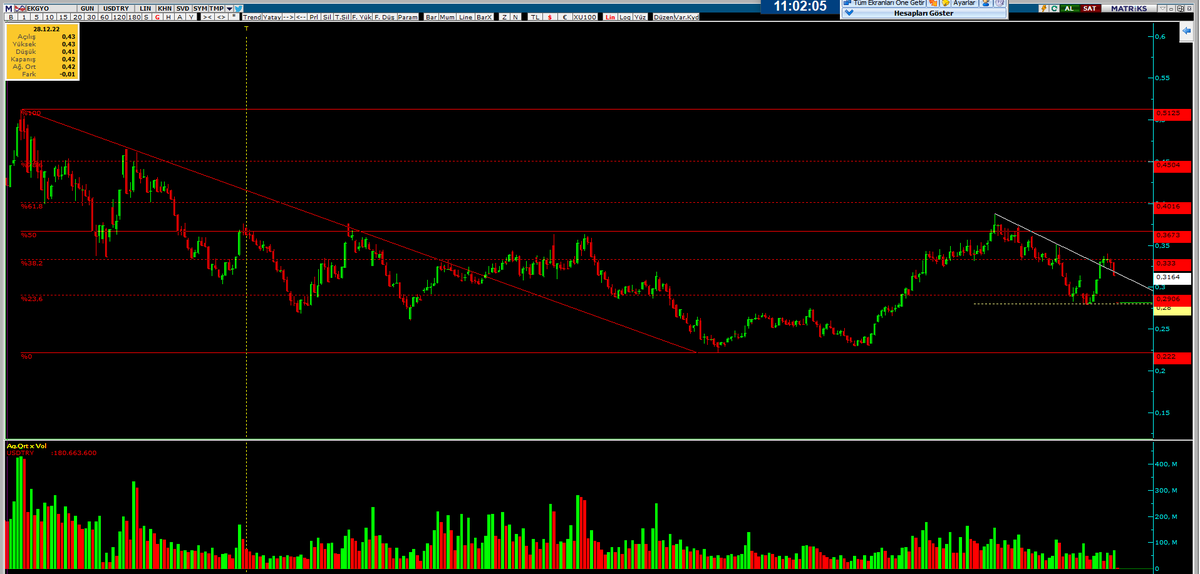Toggle the Lin scale button
Image resolution: width=1200 pixels, height=574 pixels.
(x=610, y=17)
